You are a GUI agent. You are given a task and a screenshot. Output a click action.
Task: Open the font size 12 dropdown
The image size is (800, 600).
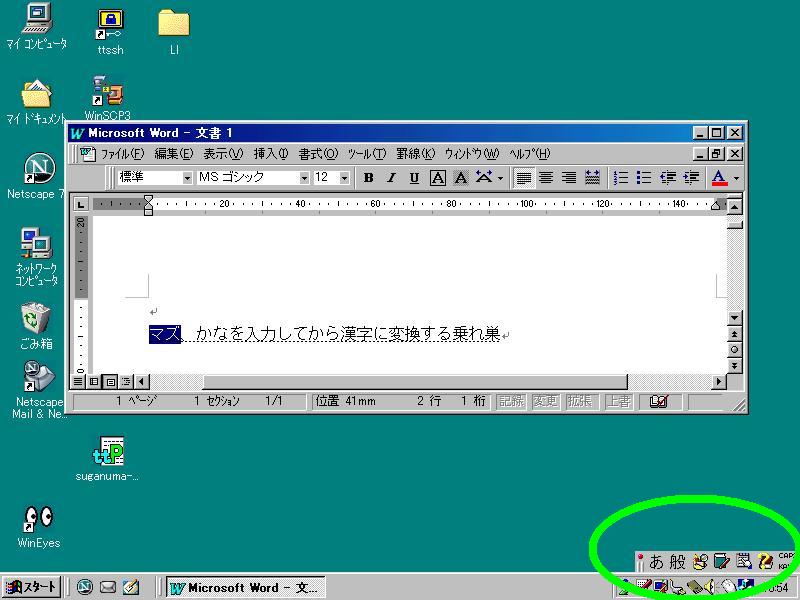coord(344,178)
